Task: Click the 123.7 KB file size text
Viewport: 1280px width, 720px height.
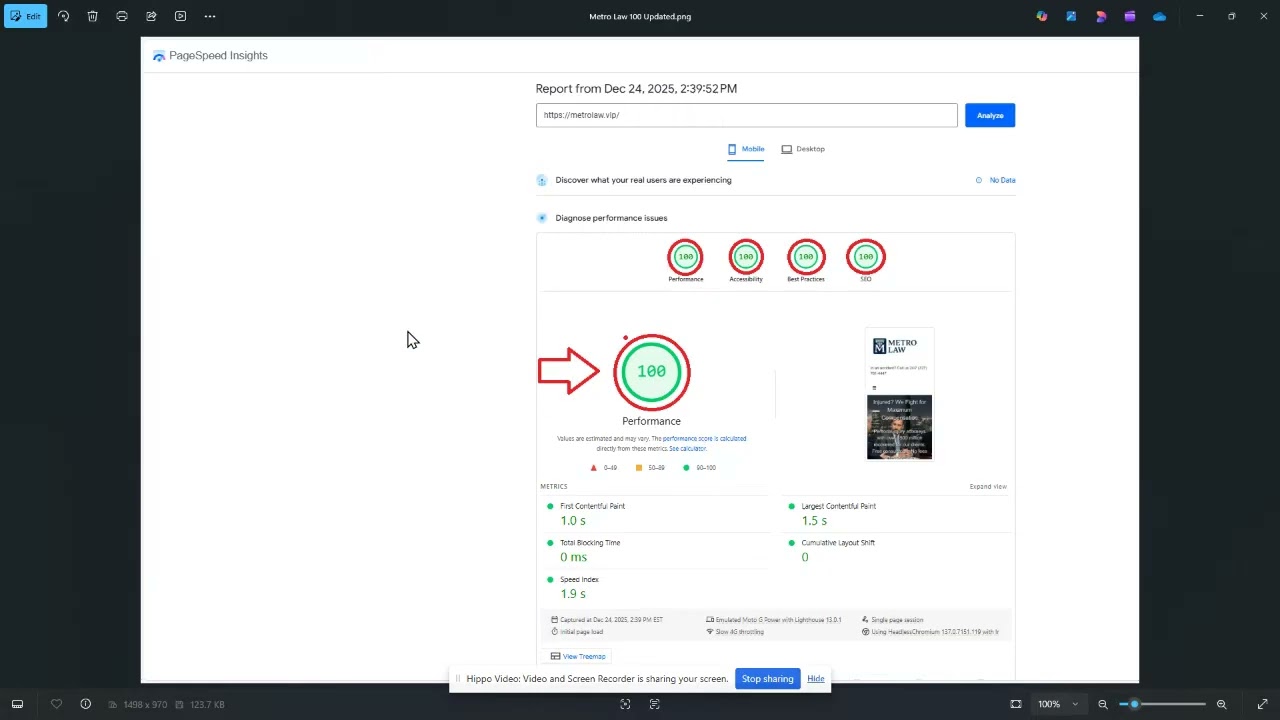Action: (207, 705)
